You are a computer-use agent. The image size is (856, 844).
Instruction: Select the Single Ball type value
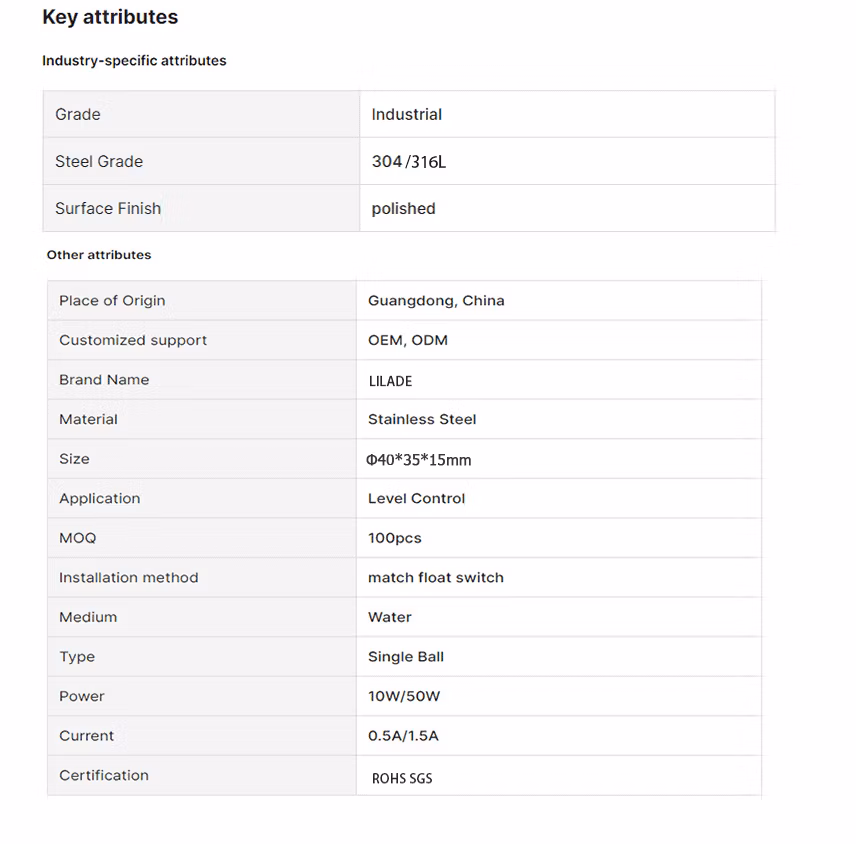[x=406, y=657]
